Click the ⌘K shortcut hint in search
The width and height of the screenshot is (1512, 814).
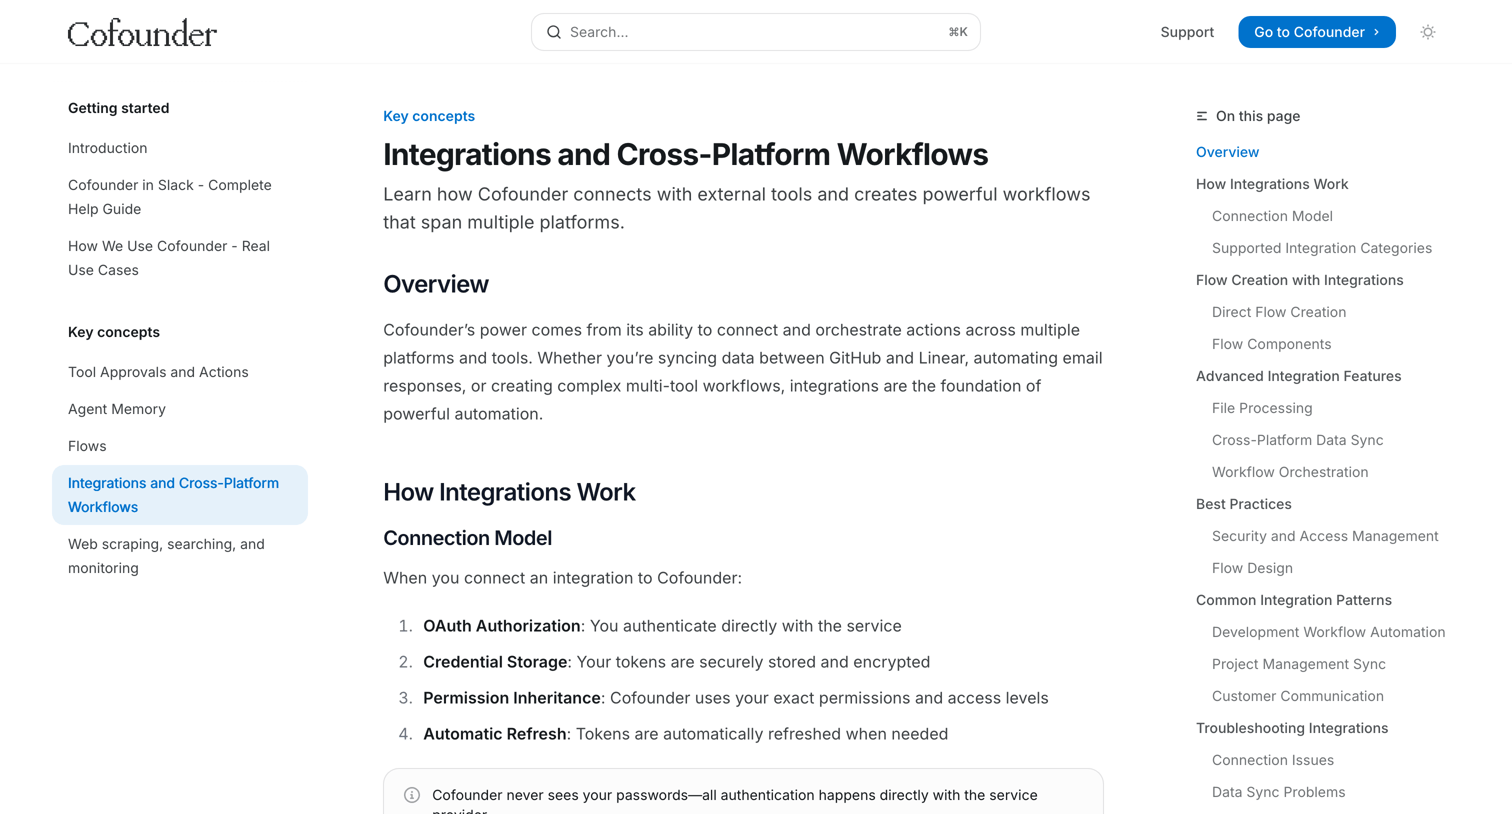coord(958,32)
